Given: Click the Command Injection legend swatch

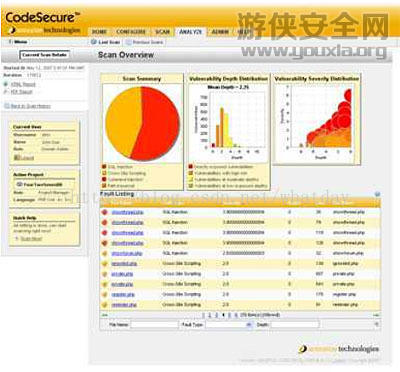Looking at the screenshot, I should point(104,179).
